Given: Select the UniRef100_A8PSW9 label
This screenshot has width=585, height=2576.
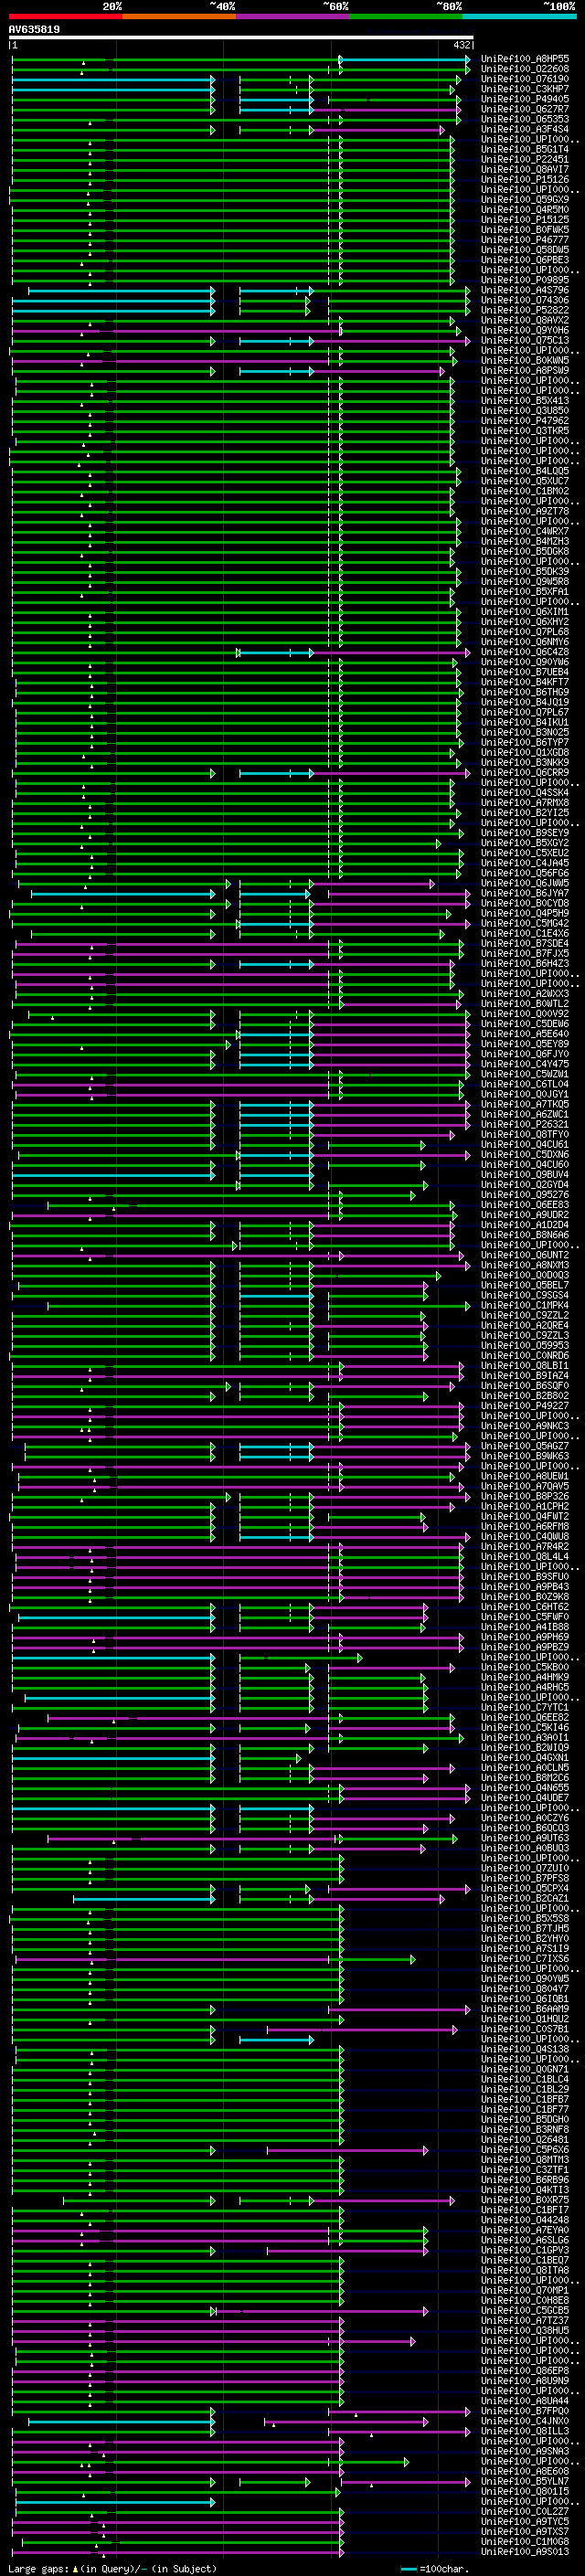Looking at the screenshot, I should coord(525,371).
